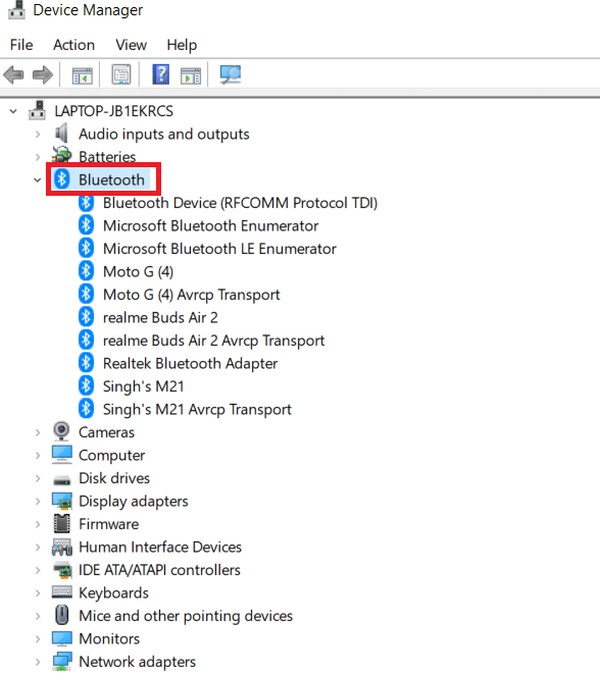
Task: Open the blue Help question mark icon
Action: coord(161,75)
